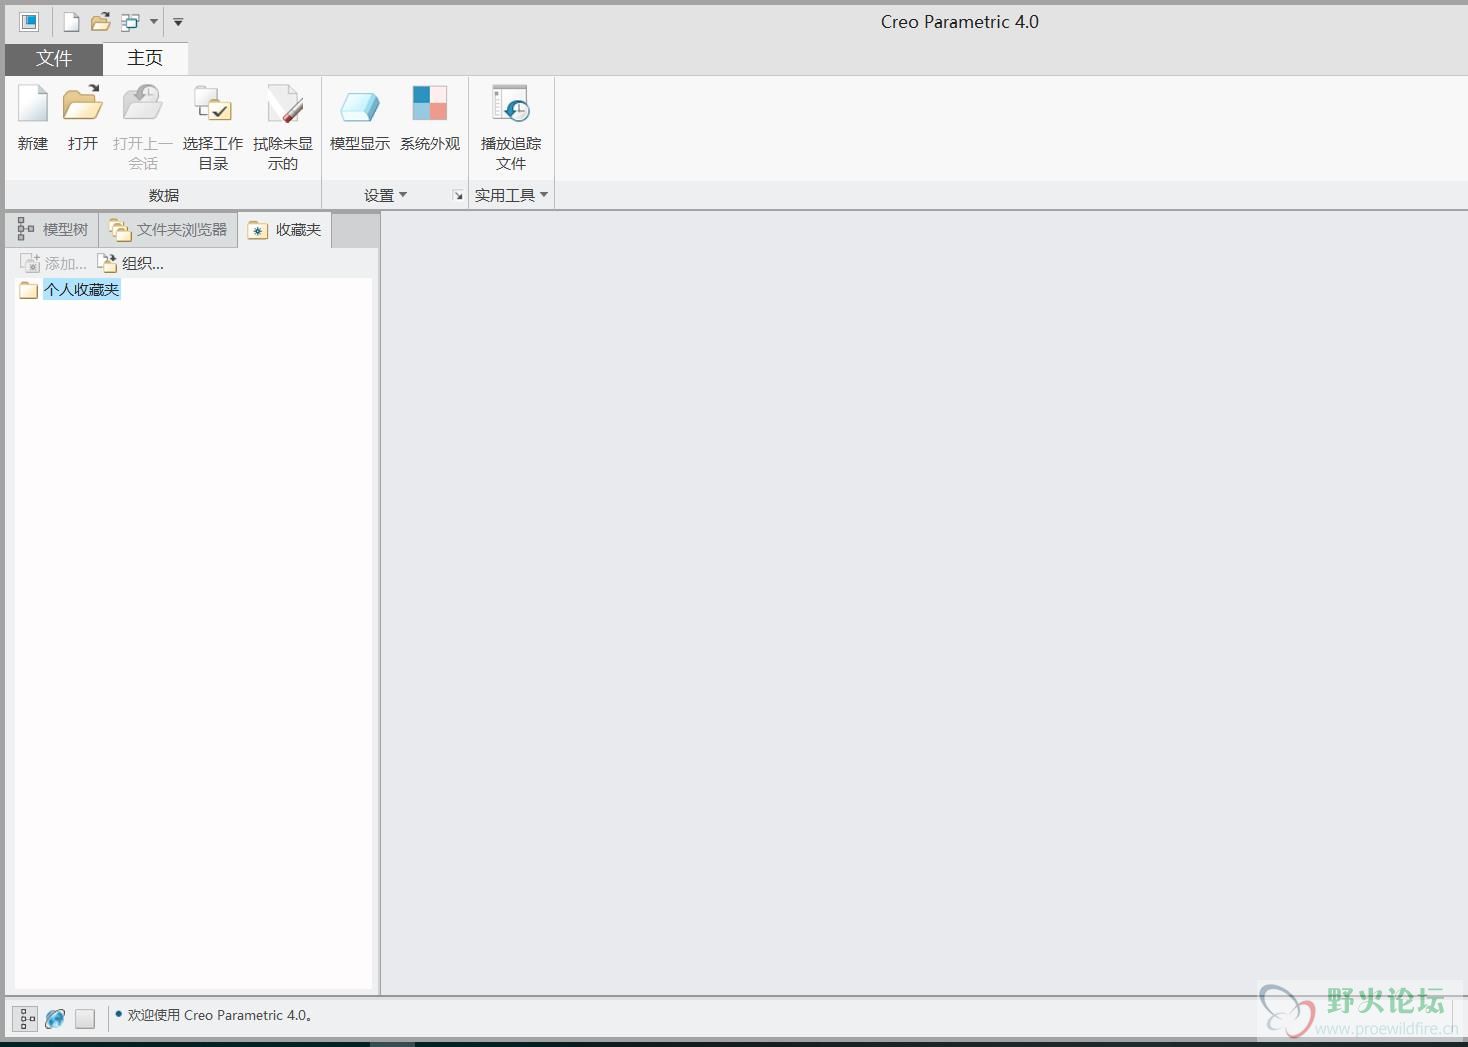Click the blank-page New icon in the quick access toolbar

click(x=71, y=22)
